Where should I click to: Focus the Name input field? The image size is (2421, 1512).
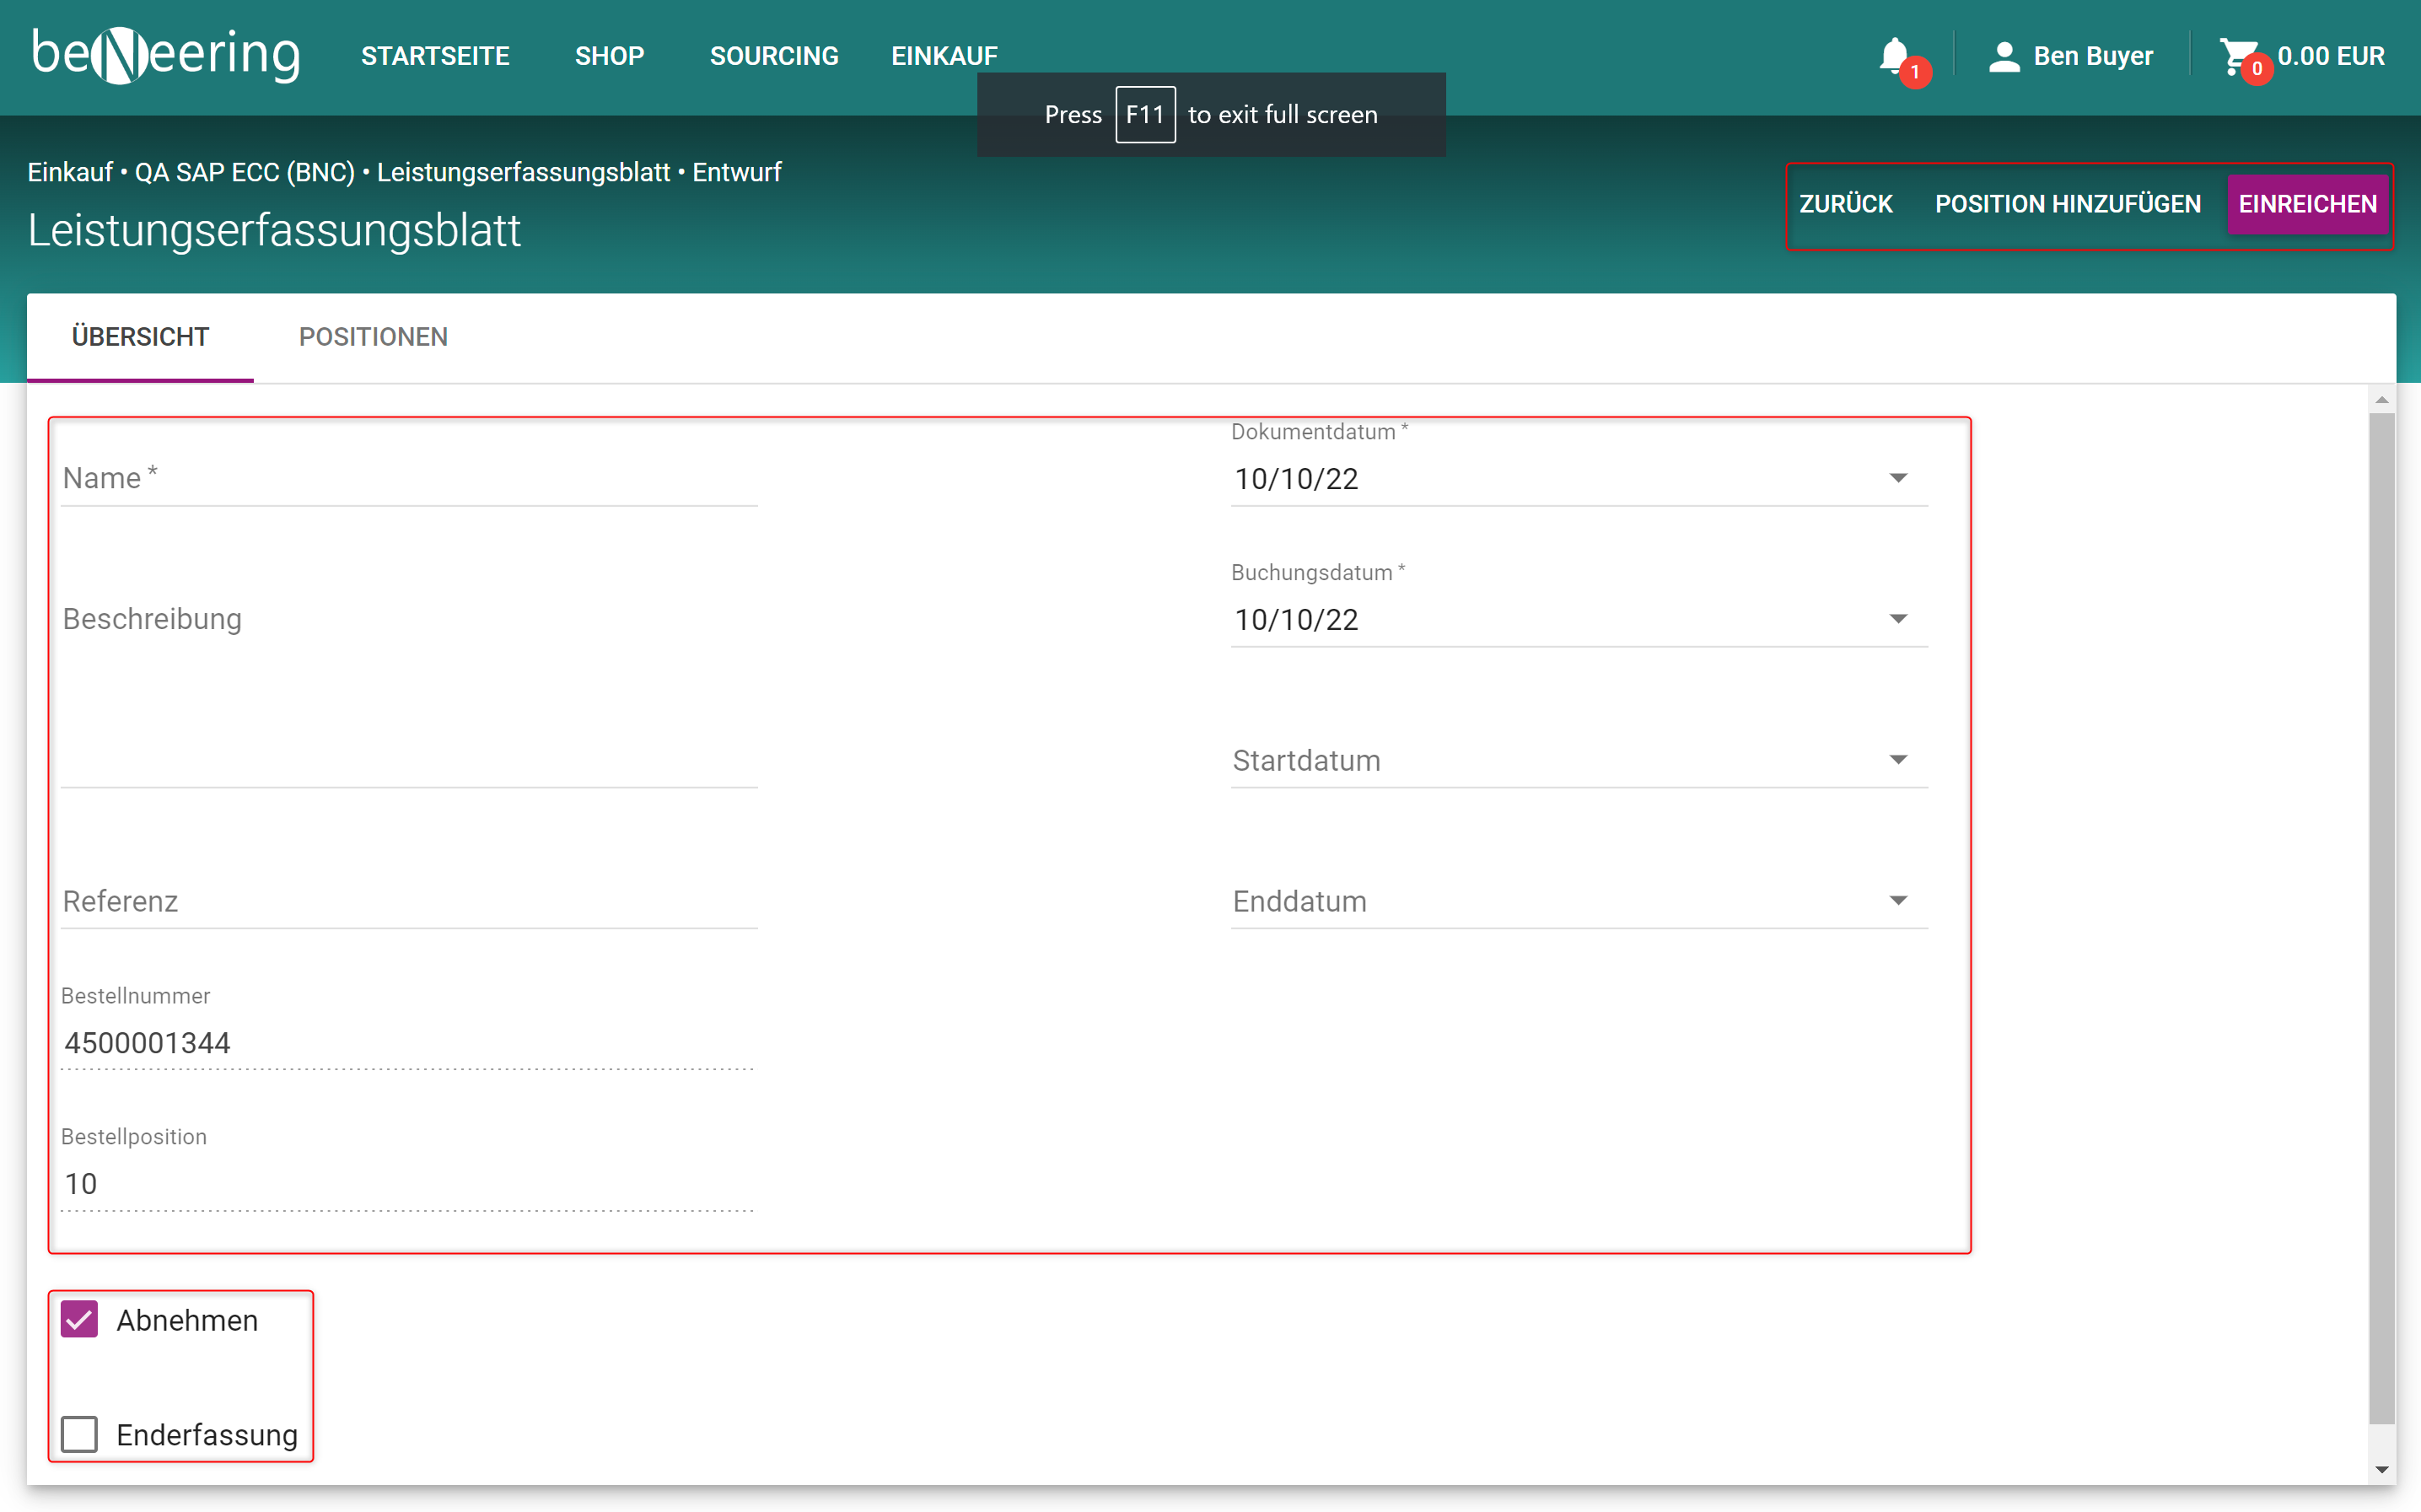pos(408,479)
